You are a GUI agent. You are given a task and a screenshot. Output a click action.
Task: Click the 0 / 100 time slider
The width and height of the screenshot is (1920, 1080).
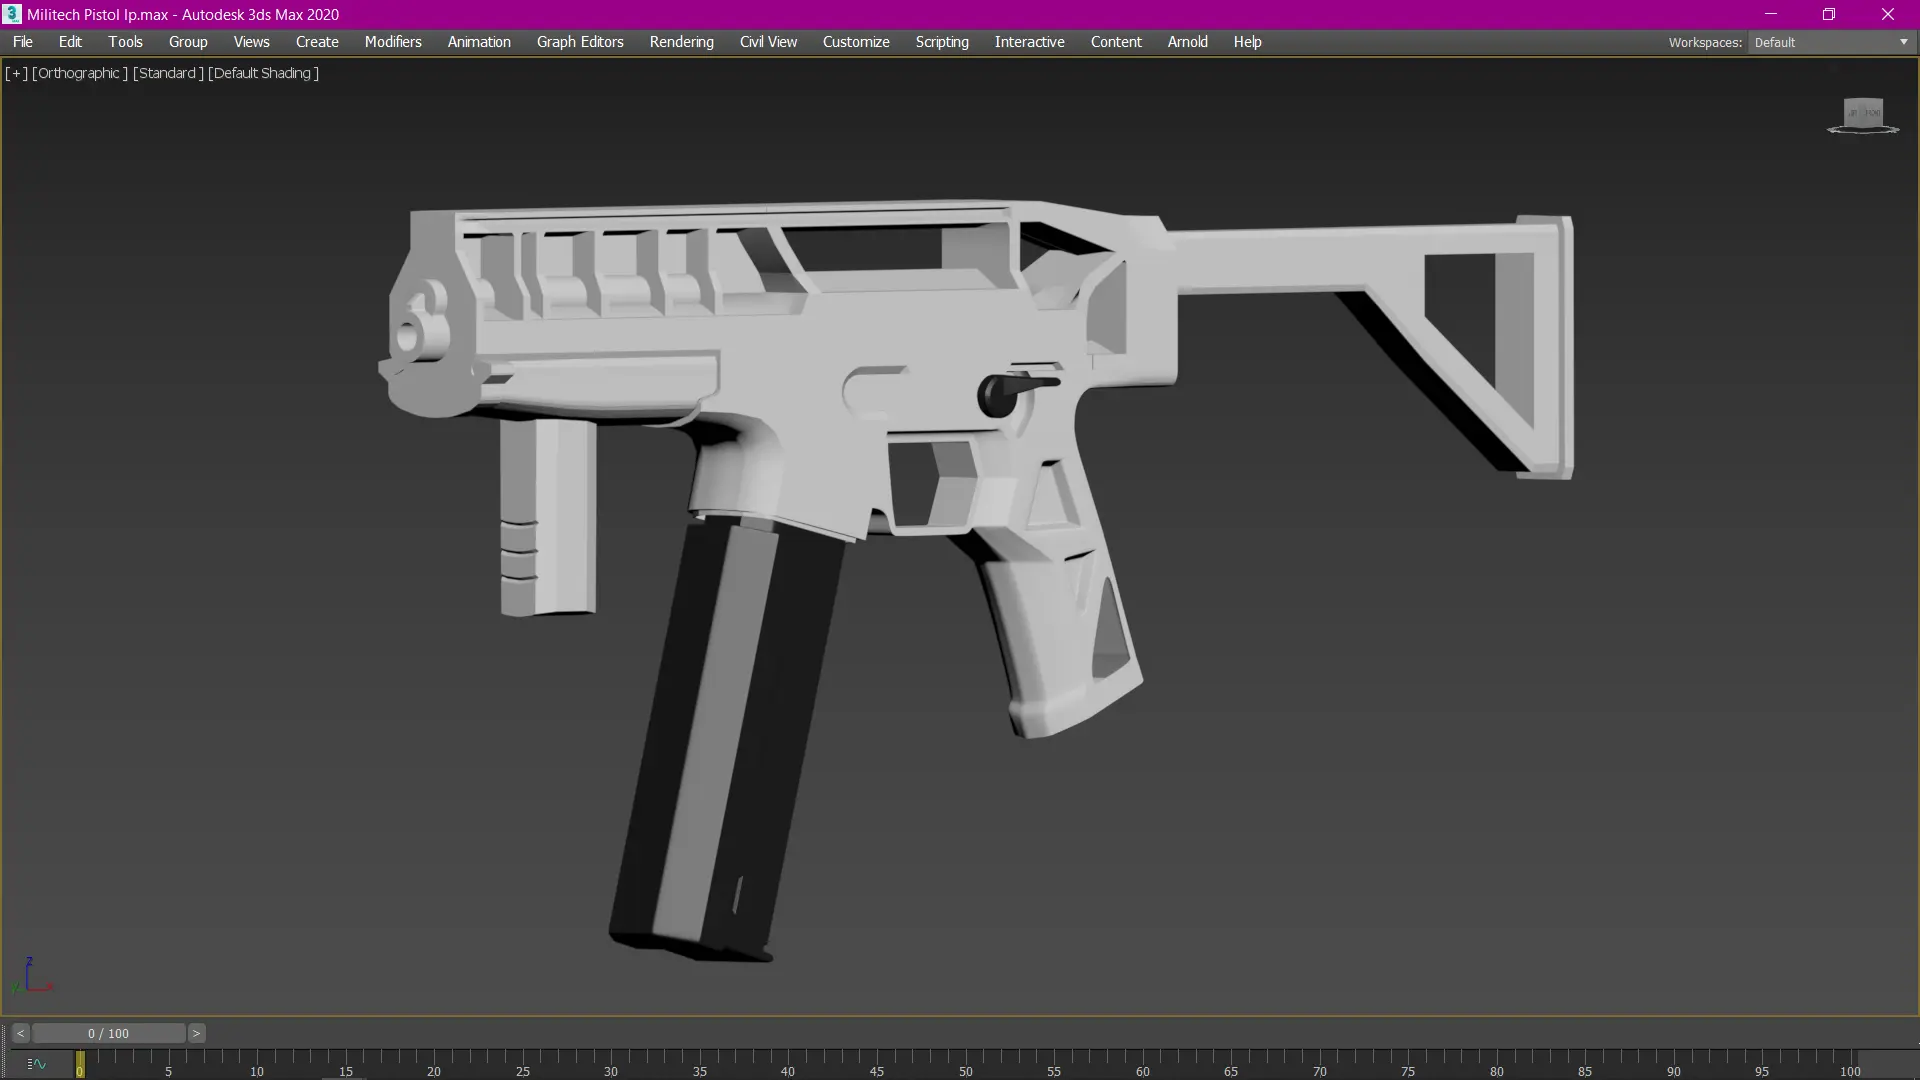(108, 1033)
